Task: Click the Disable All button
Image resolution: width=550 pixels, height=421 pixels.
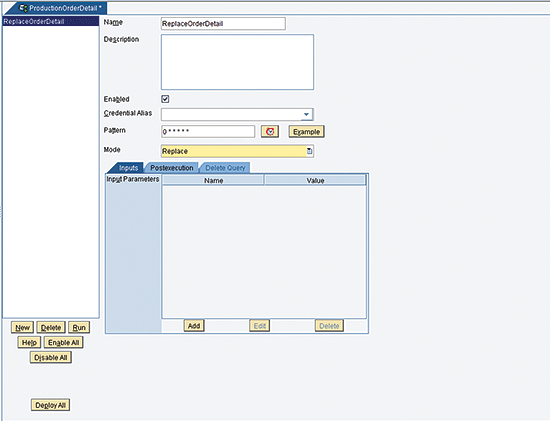Action: (51, 358)
